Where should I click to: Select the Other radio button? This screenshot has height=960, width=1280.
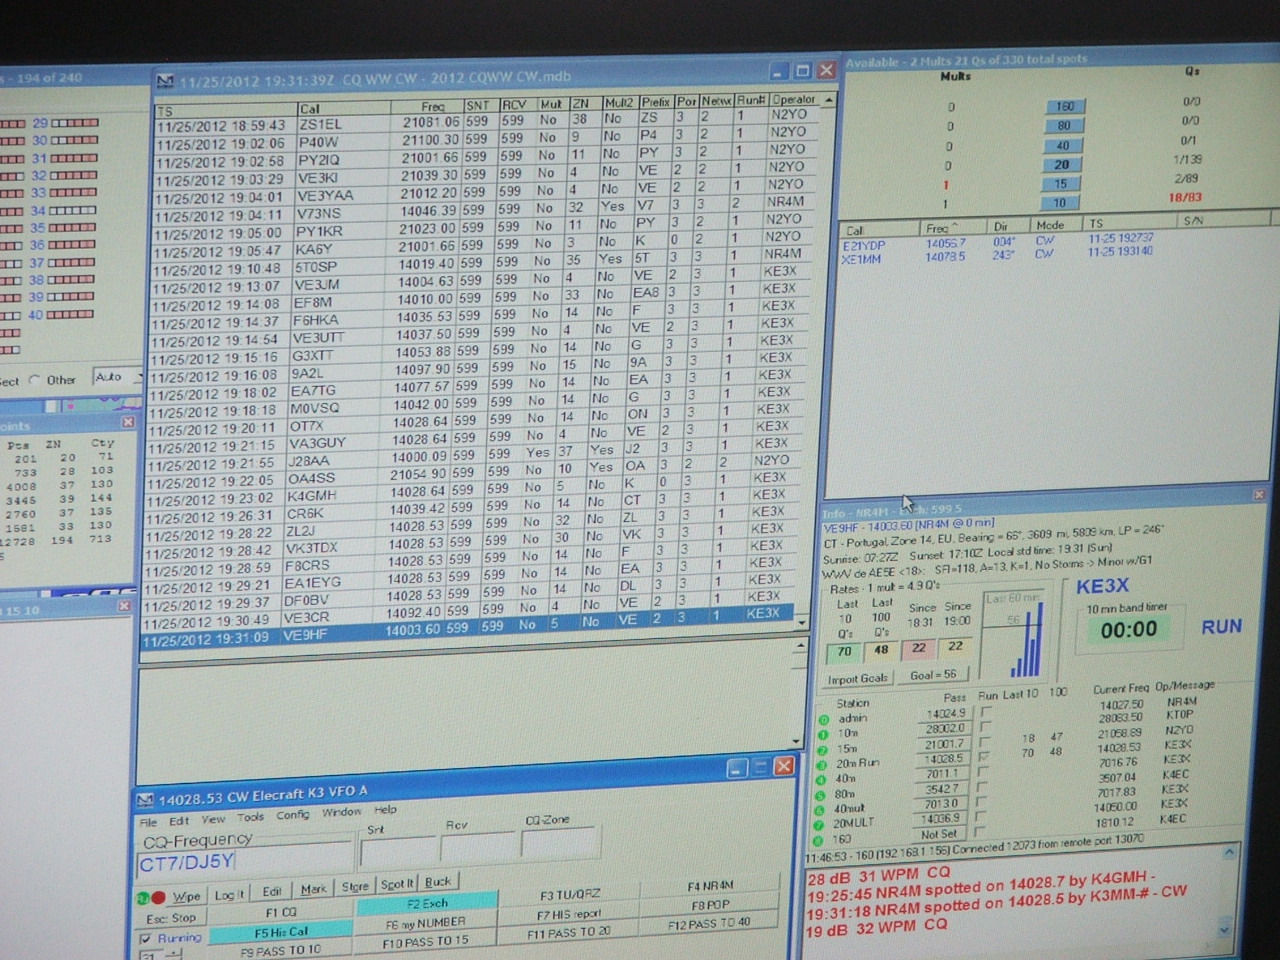[x=35, y=380]
